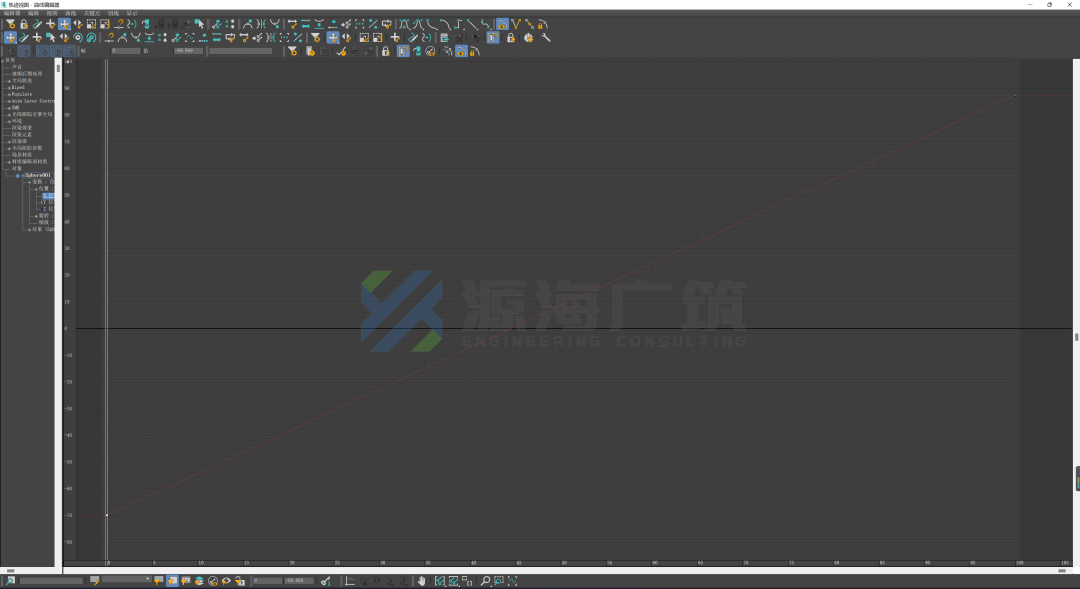Click the Isolate Curve icon
This screenshot has height=589, width=1080.
point(512,581)
